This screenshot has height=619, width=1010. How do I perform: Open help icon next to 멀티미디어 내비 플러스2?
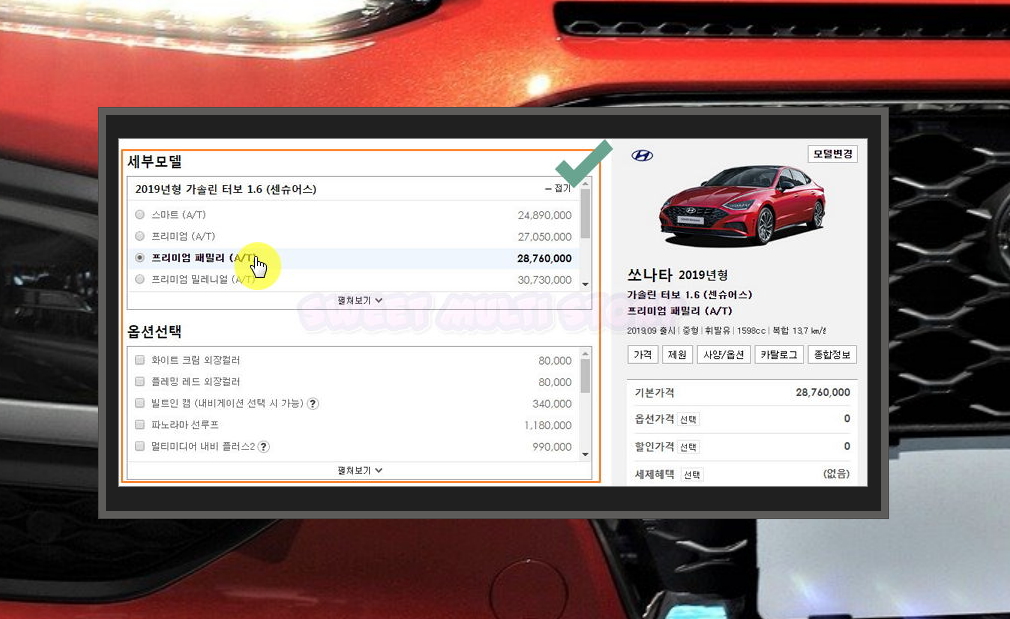[263, 446]
